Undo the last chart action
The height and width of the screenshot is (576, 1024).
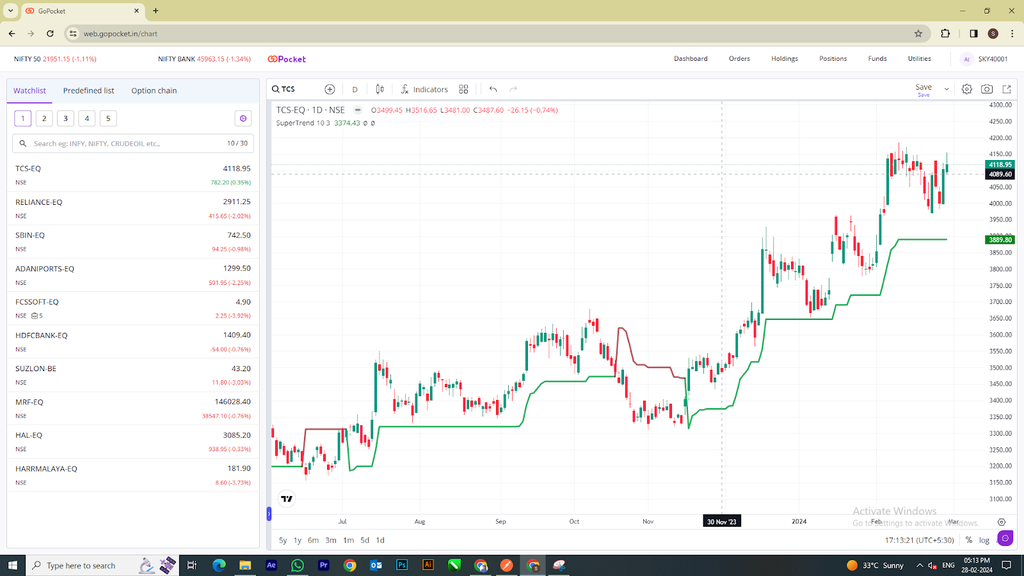coord(493,89)
